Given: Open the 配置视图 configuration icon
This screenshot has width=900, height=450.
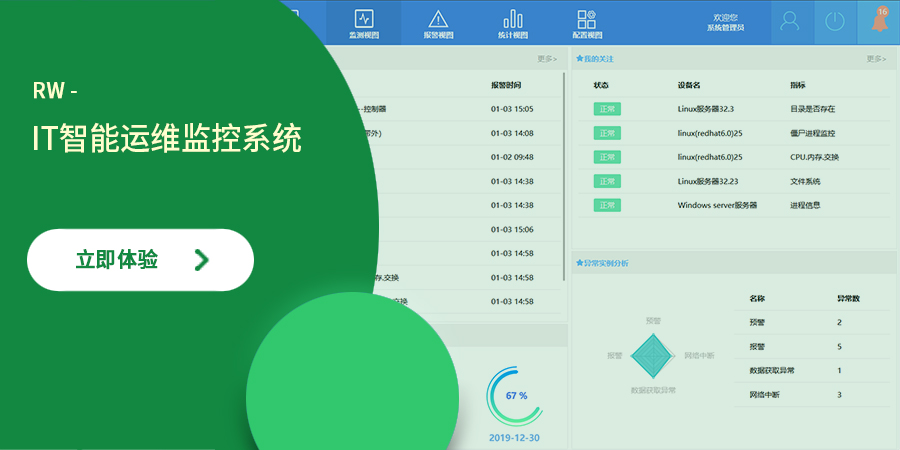Looking at the screenshot, I should tap(586, 22).
